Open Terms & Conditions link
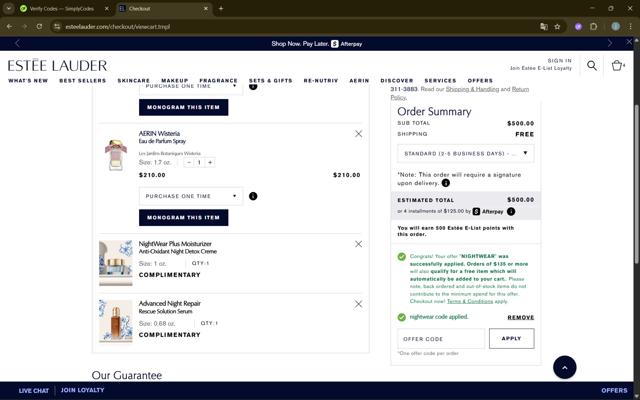The image size is (640, 400). coord(470,301)
